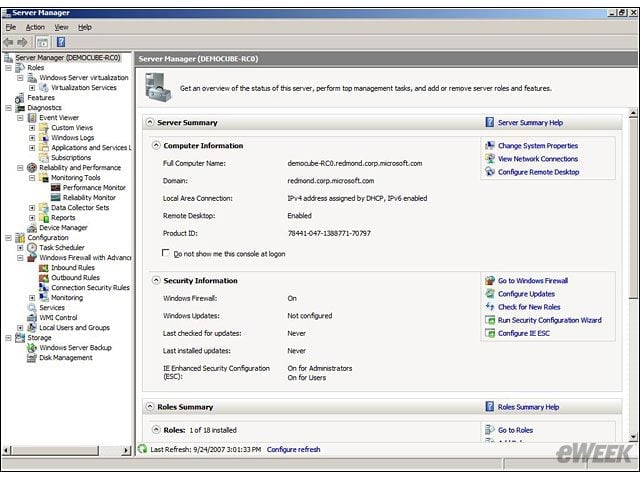Image resolution: width=640 pixels, height=480 pixels.
Task: Click the Task Scheduler clock icon
Action: pos(32,248)
